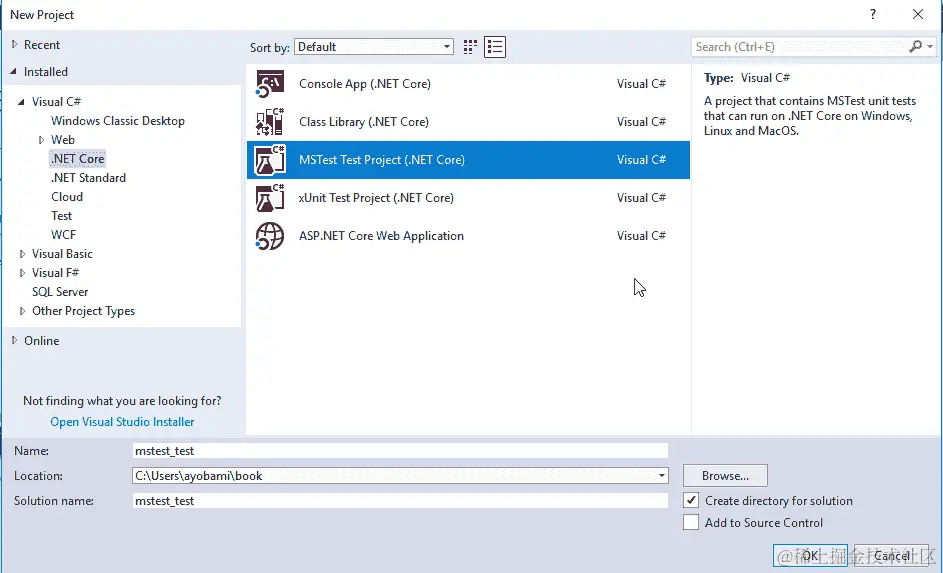Click the Cancel button

tap(892, 555)
